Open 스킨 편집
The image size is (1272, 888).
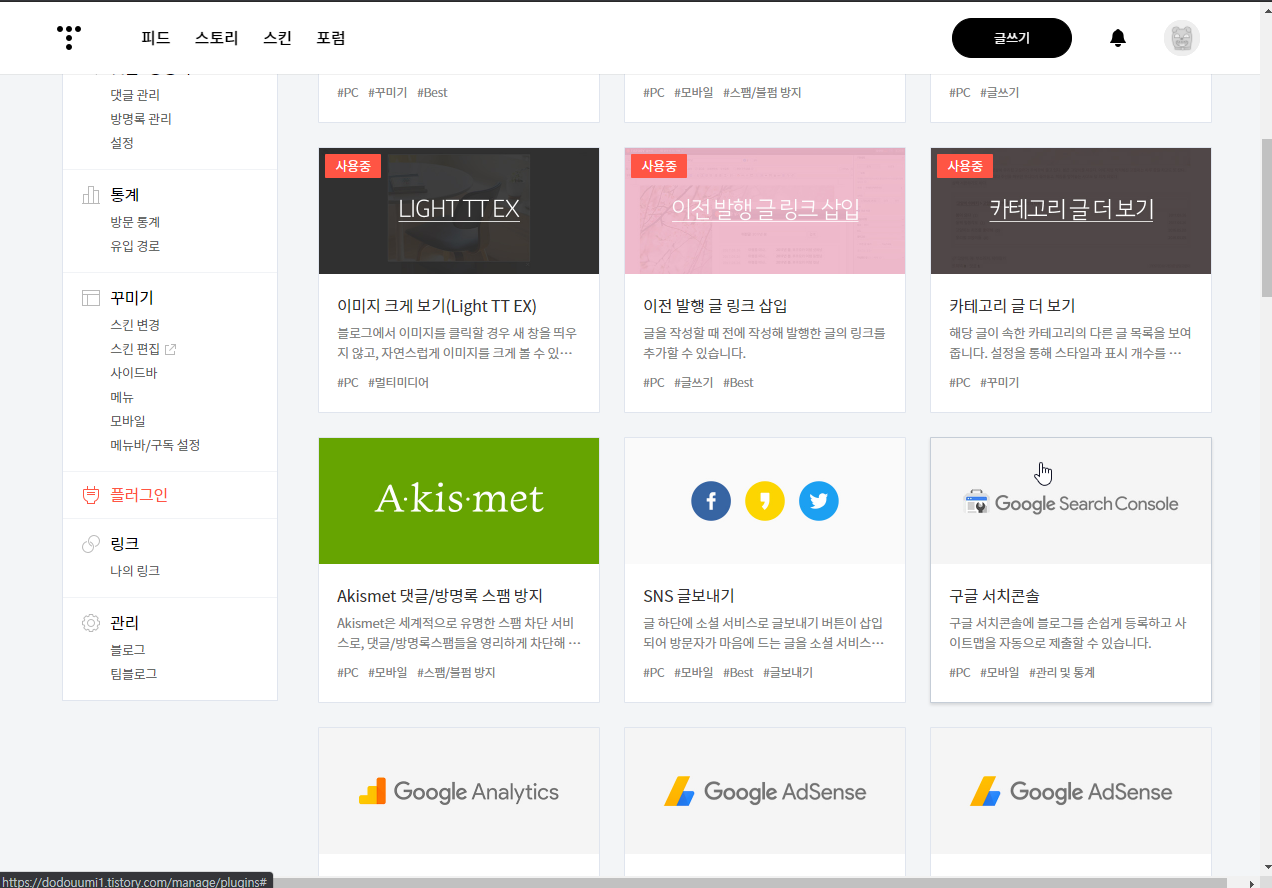coord(135,349)
